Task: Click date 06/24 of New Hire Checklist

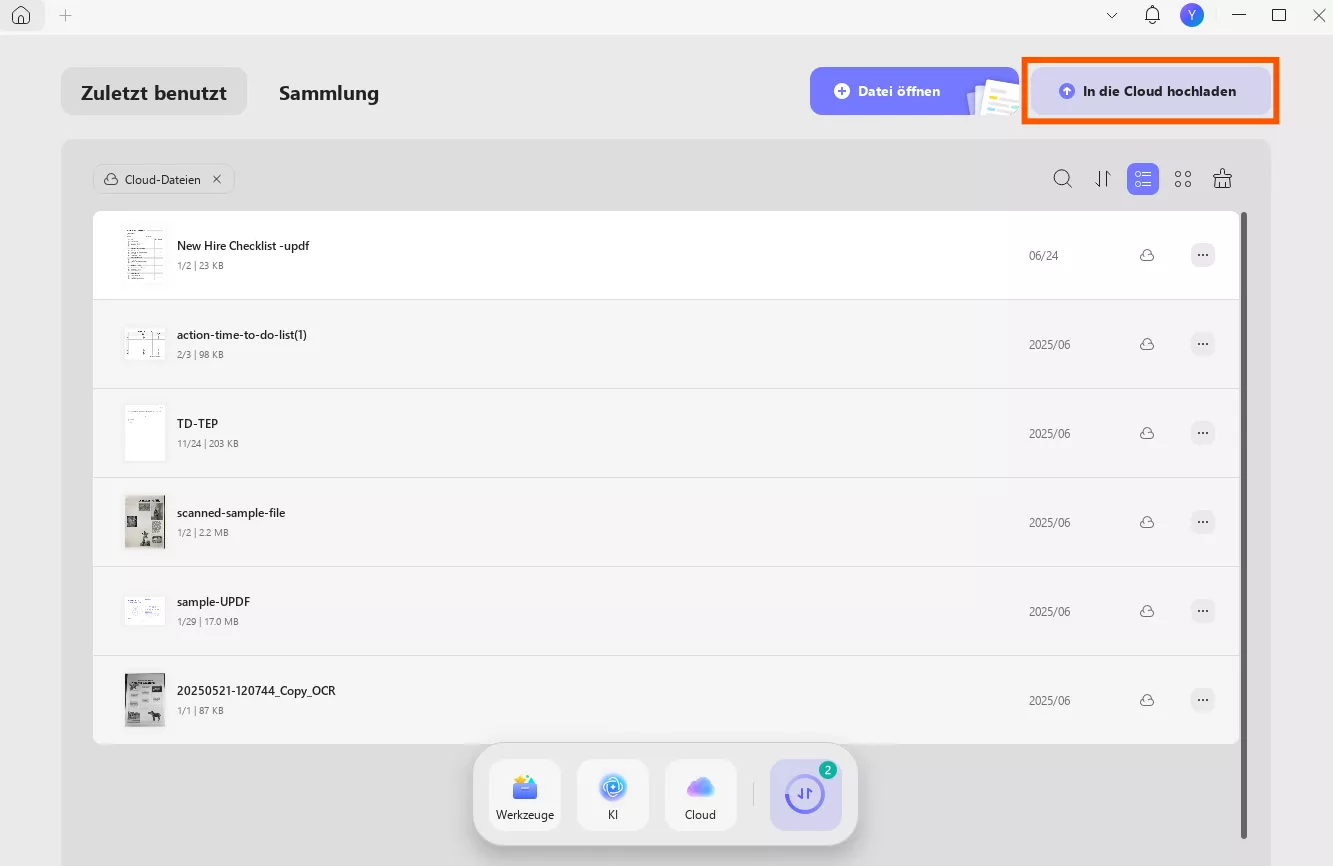Action: (1043, 256)
